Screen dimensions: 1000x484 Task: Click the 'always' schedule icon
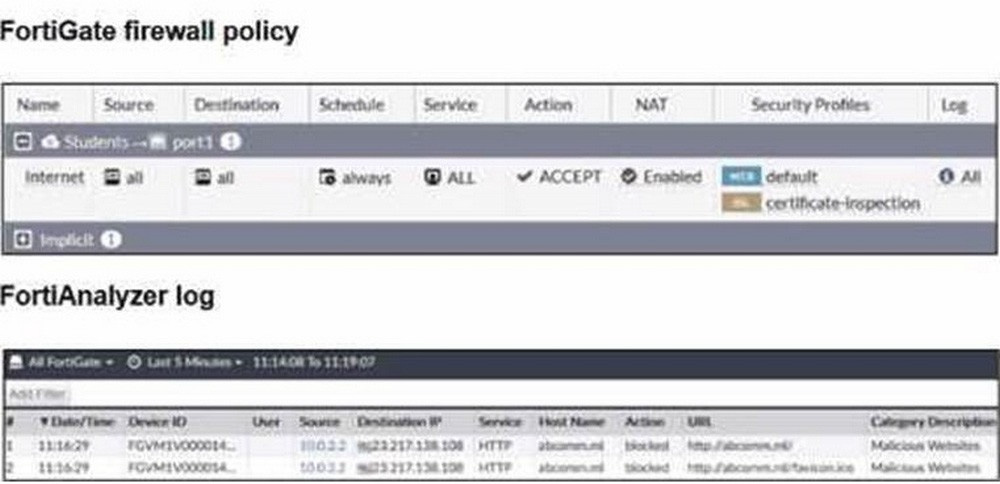[x=327, y=178]
